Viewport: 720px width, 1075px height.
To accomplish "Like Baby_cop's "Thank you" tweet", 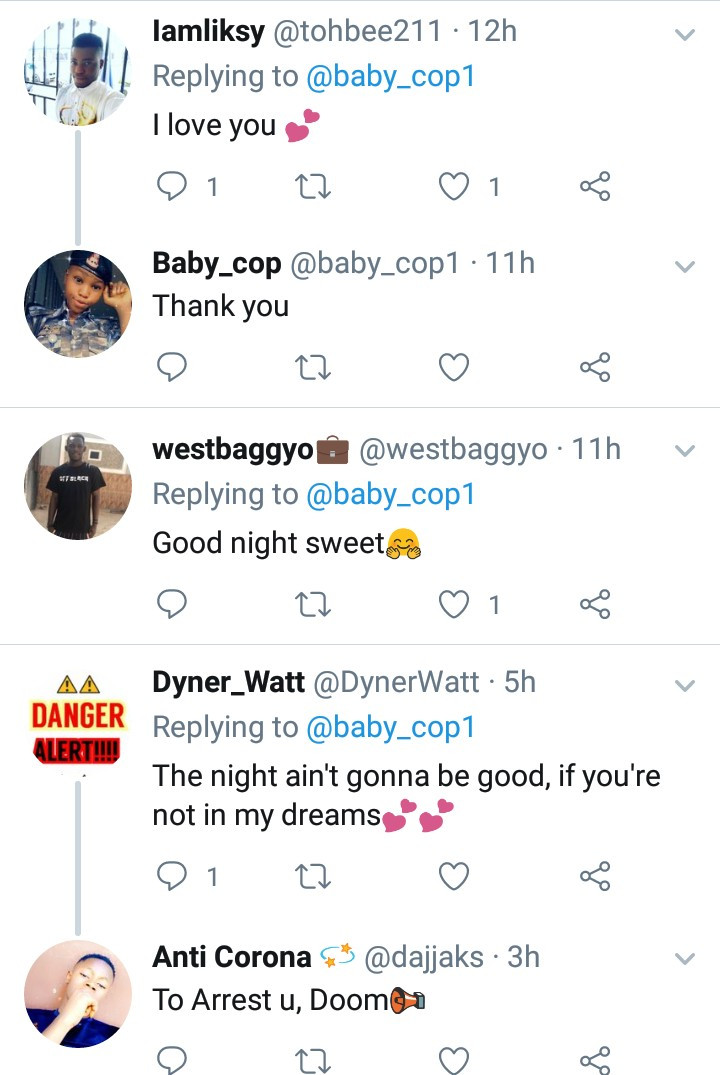I will point(455,368).
